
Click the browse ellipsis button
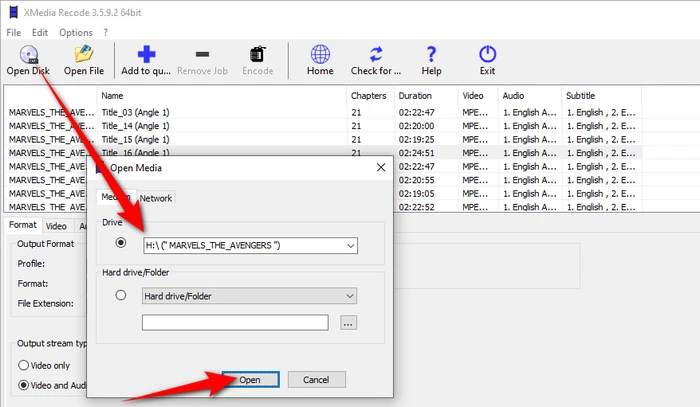click(348, 323)
